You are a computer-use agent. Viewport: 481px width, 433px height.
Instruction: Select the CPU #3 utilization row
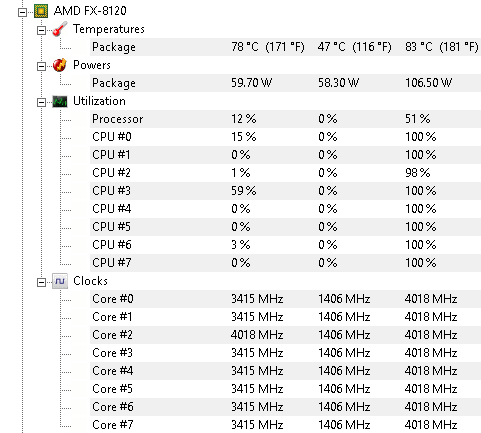pyautogui.click(x=285, y=191)
